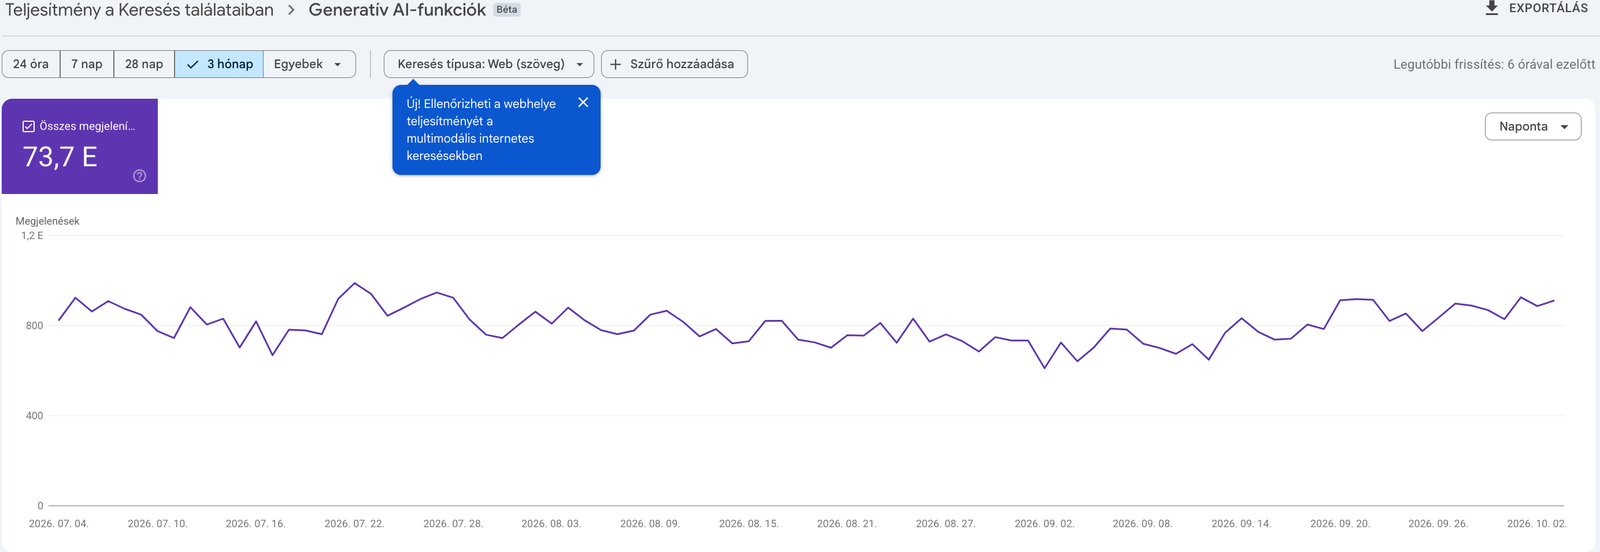
Task: Go to Teljesítmény a Keresés találataiban breadcrumb
Action: click(139, 10)
